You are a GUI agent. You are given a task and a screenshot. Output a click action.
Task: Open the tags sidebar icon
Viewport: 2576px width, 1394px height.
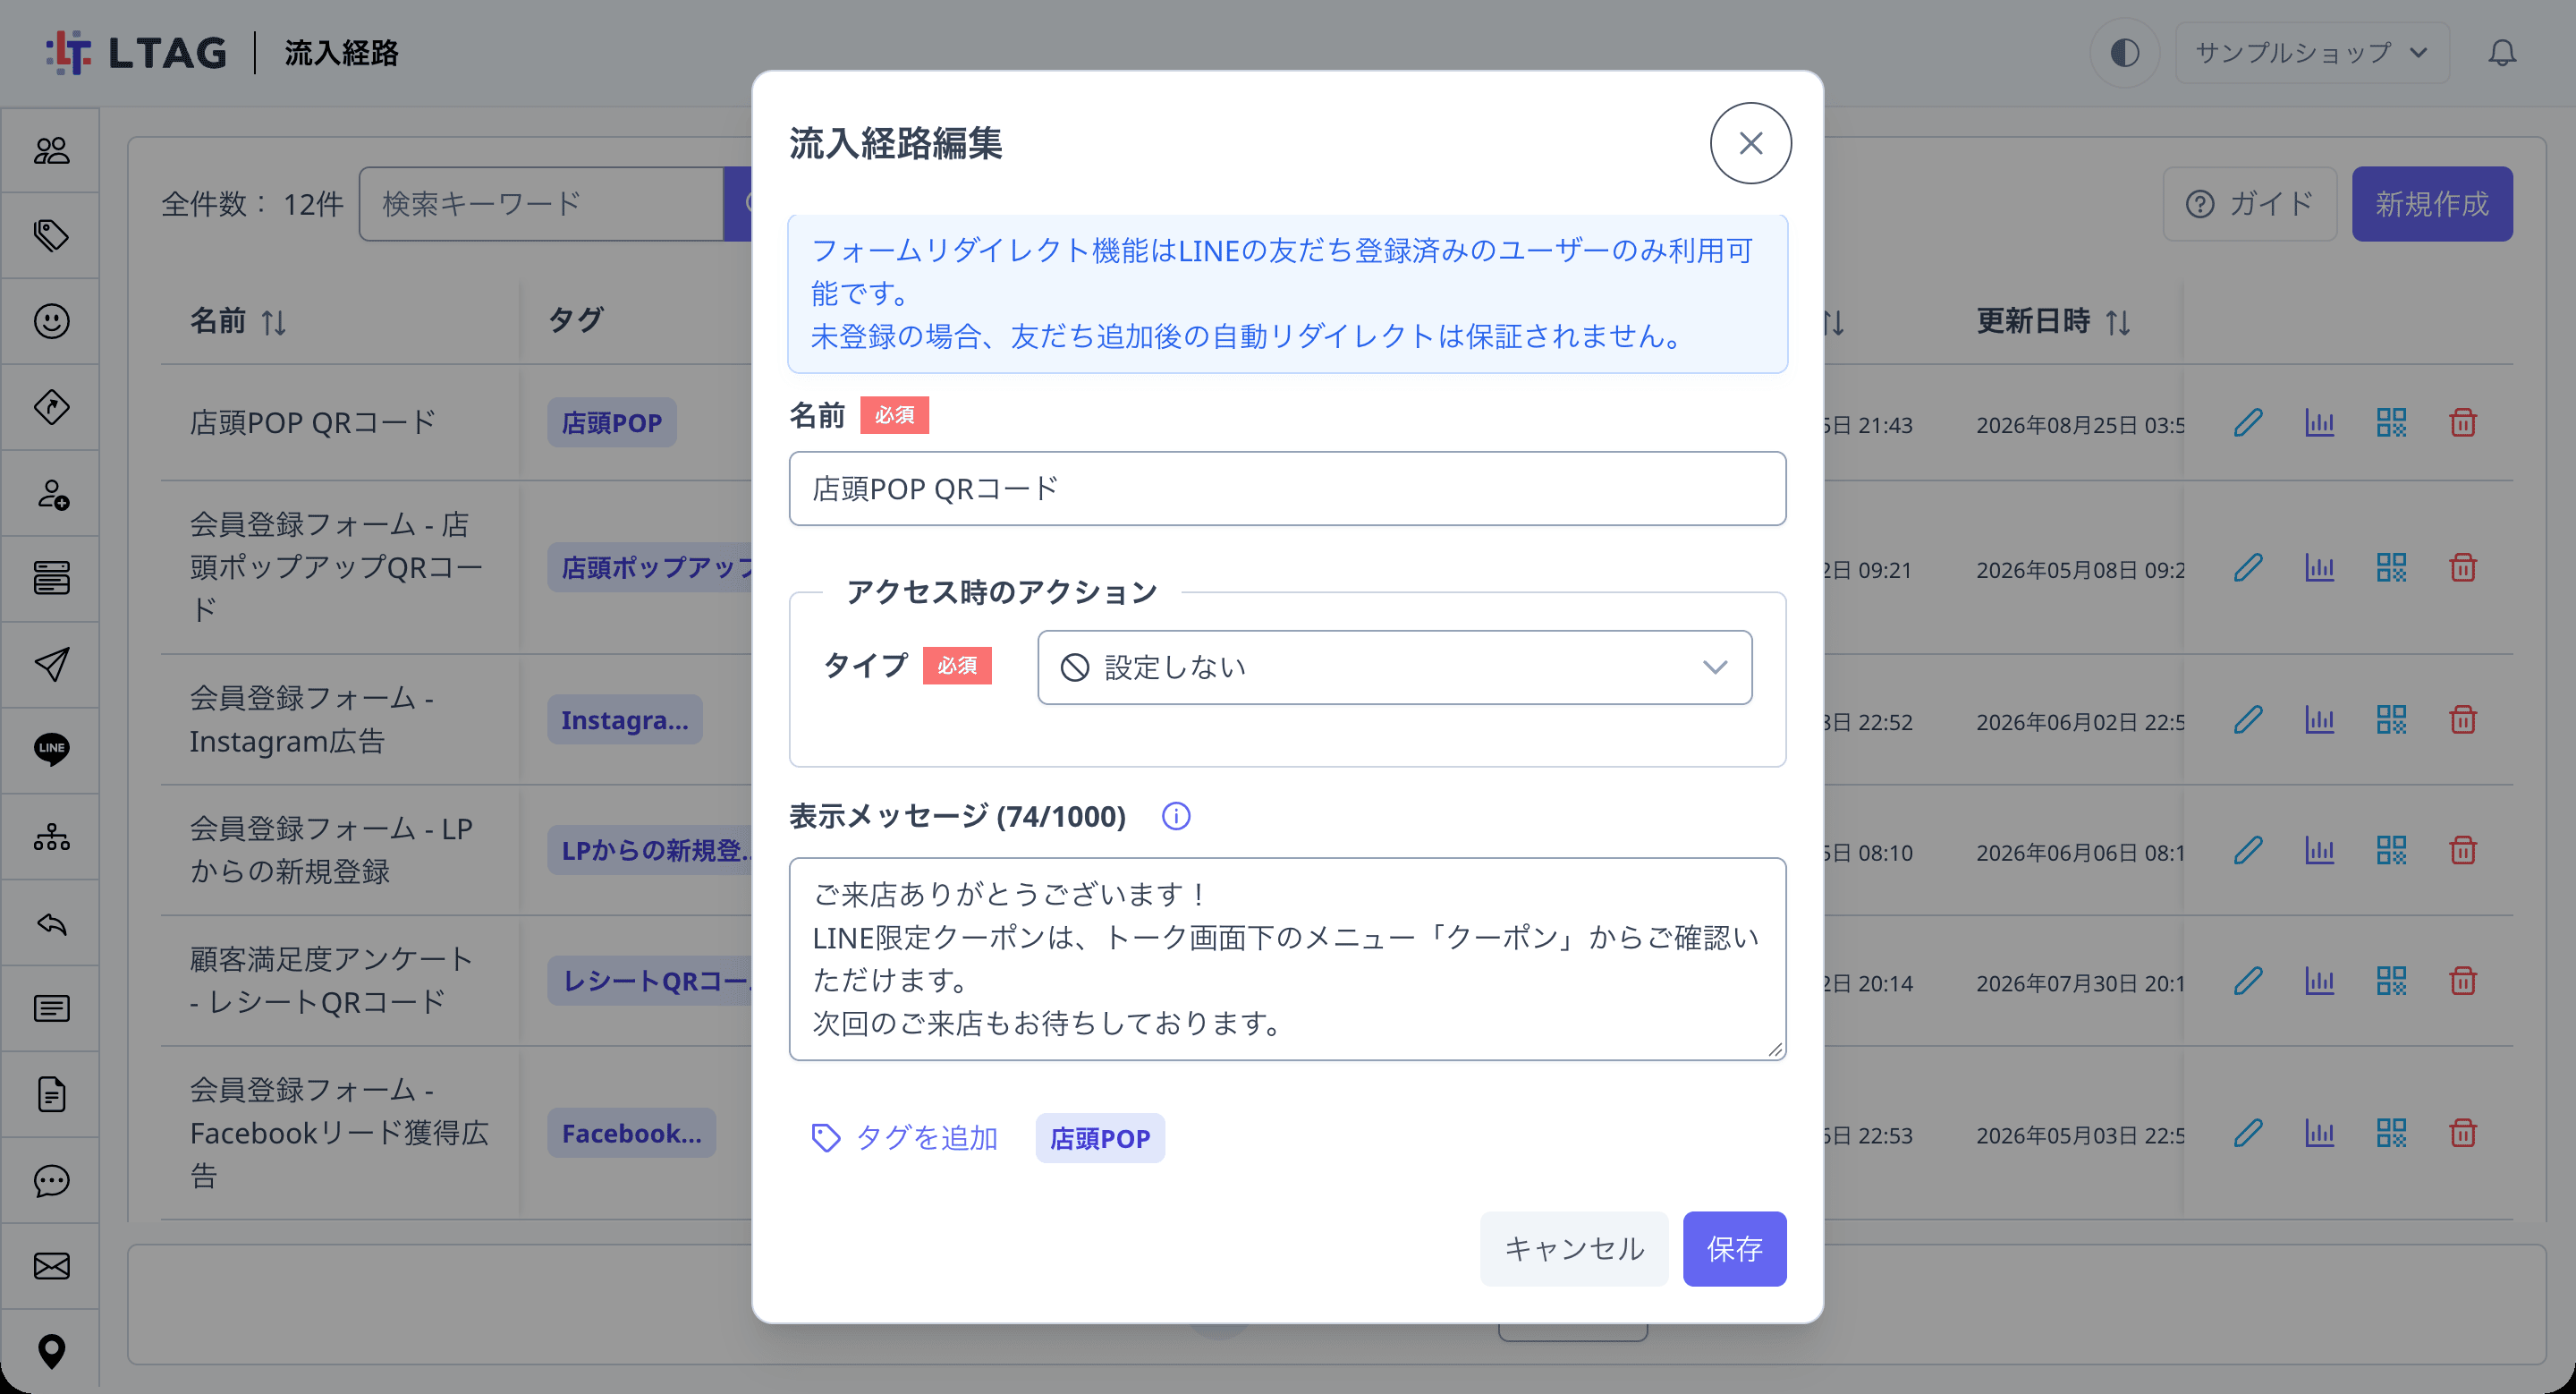[51, 236]
